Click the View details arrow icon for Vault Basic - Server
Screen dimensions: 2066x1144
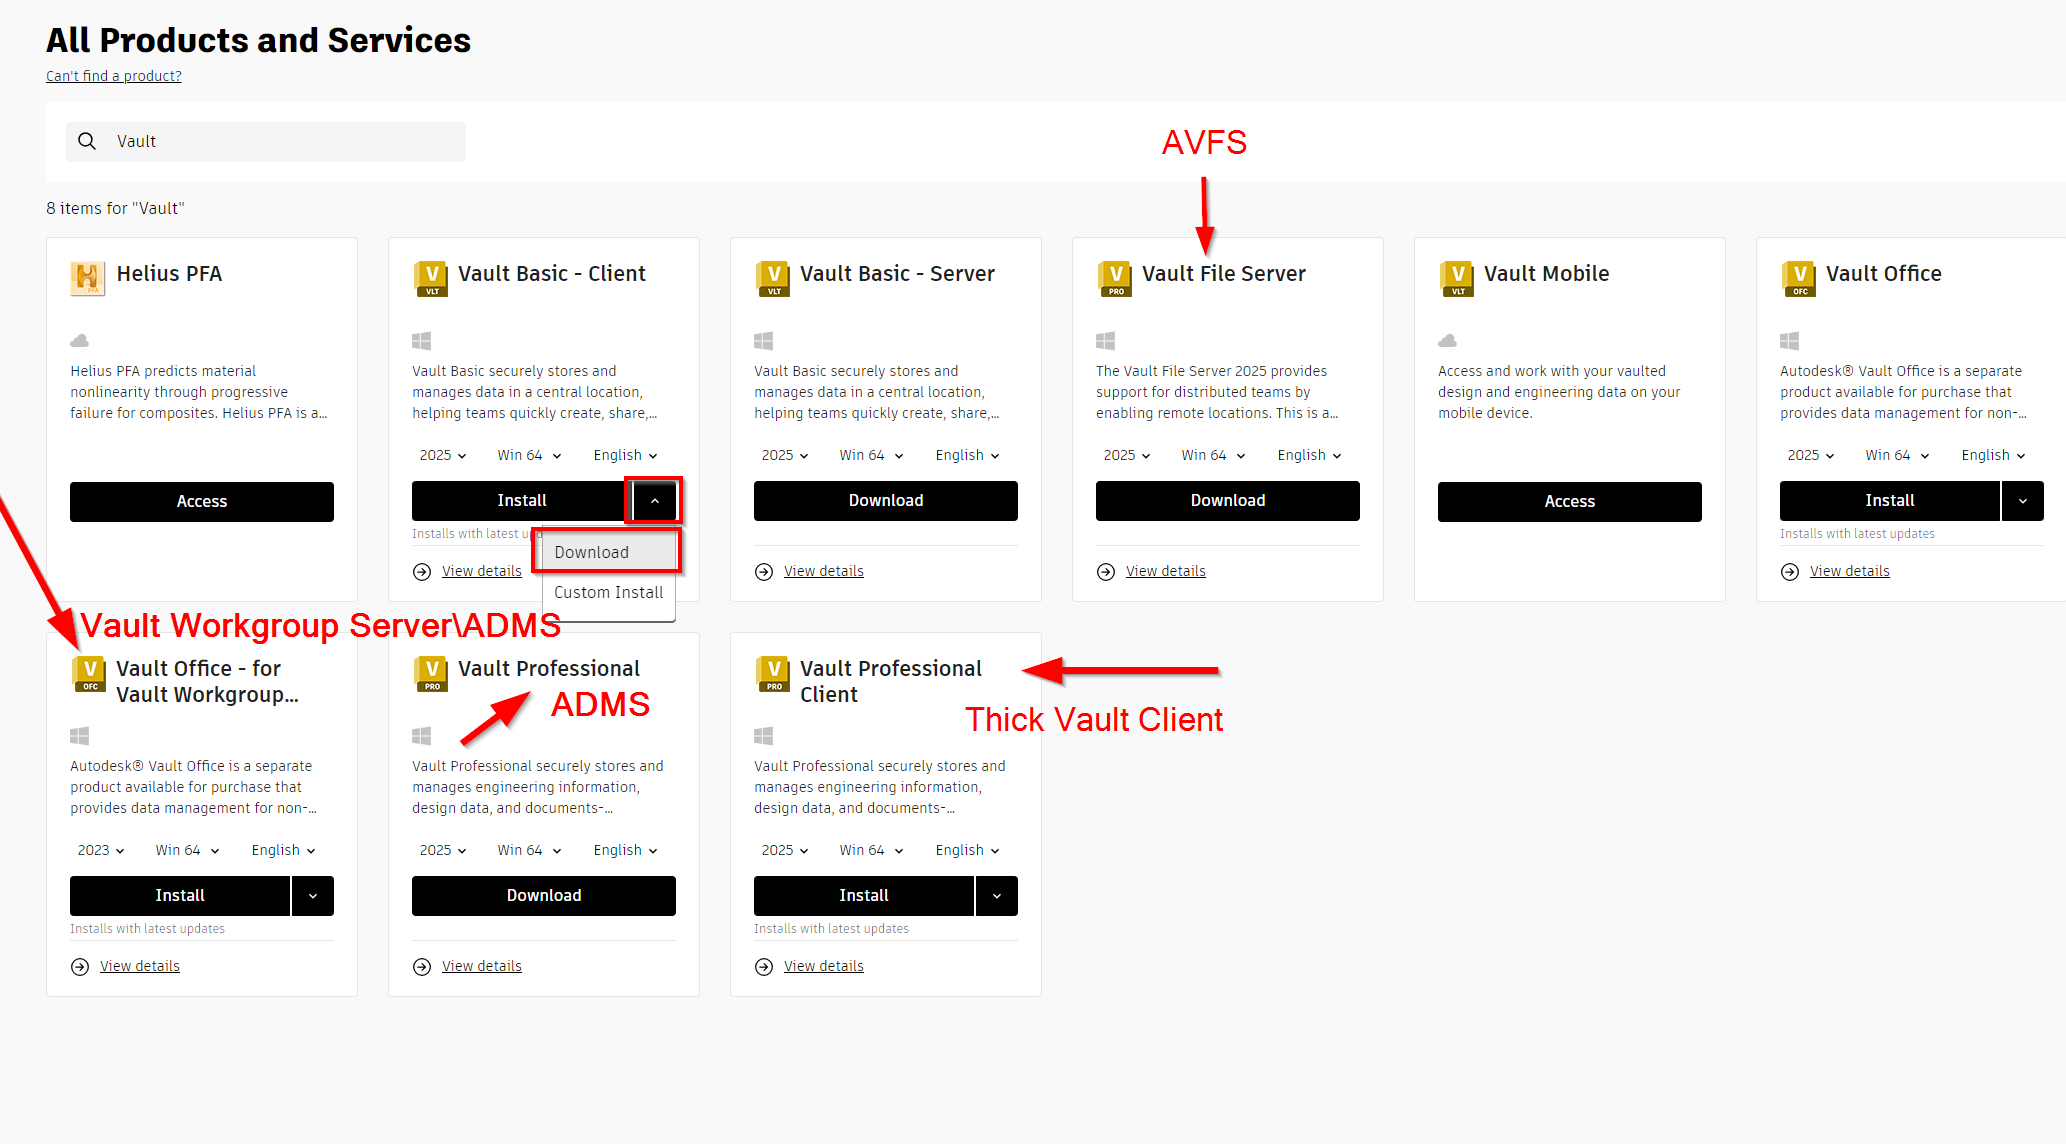pyautogui.click(x=763, y=571)
